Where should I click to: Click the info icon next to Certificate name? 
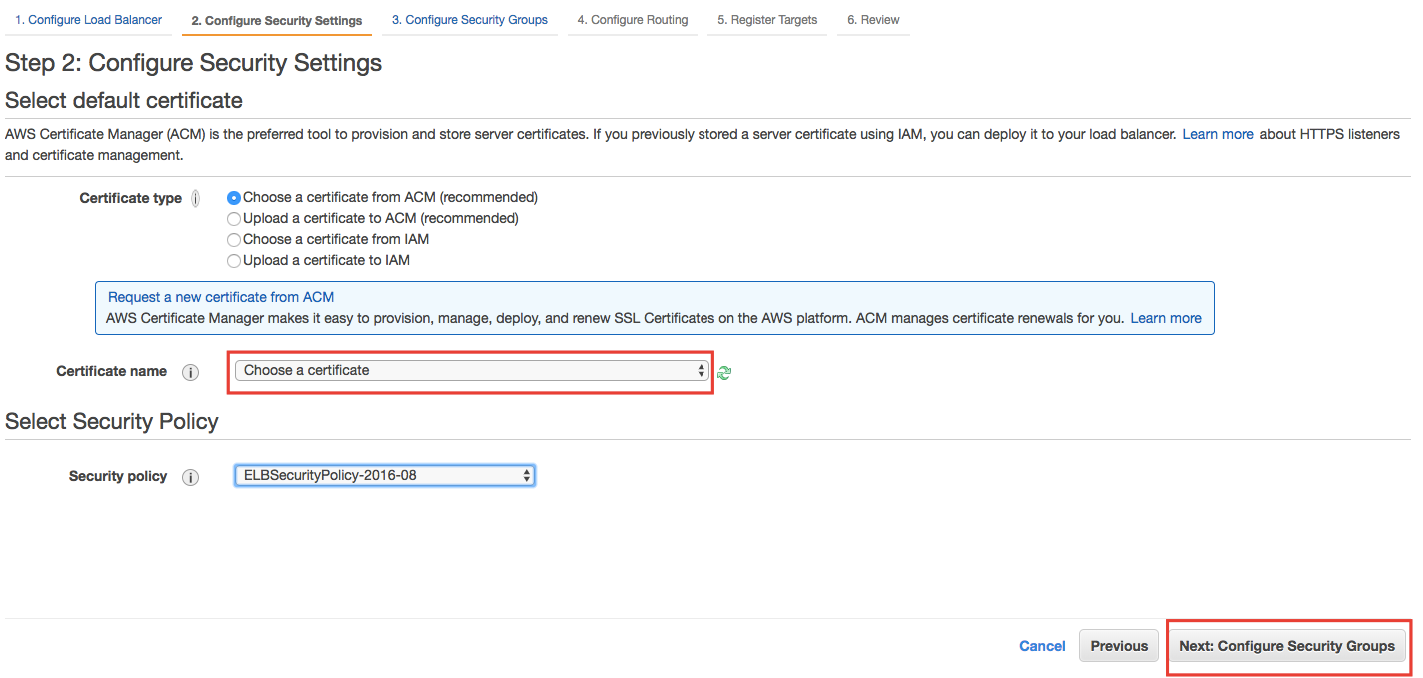[190, 372]
